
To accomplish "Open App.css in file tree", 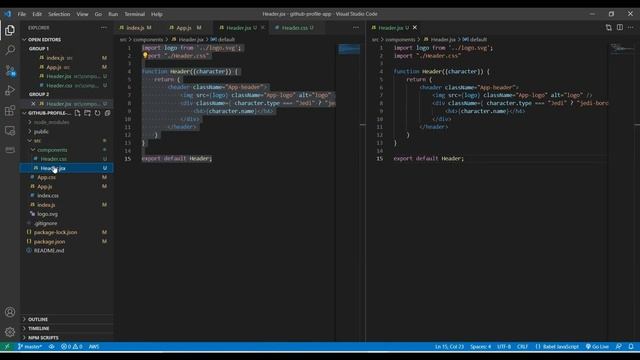I will (46, 177).
